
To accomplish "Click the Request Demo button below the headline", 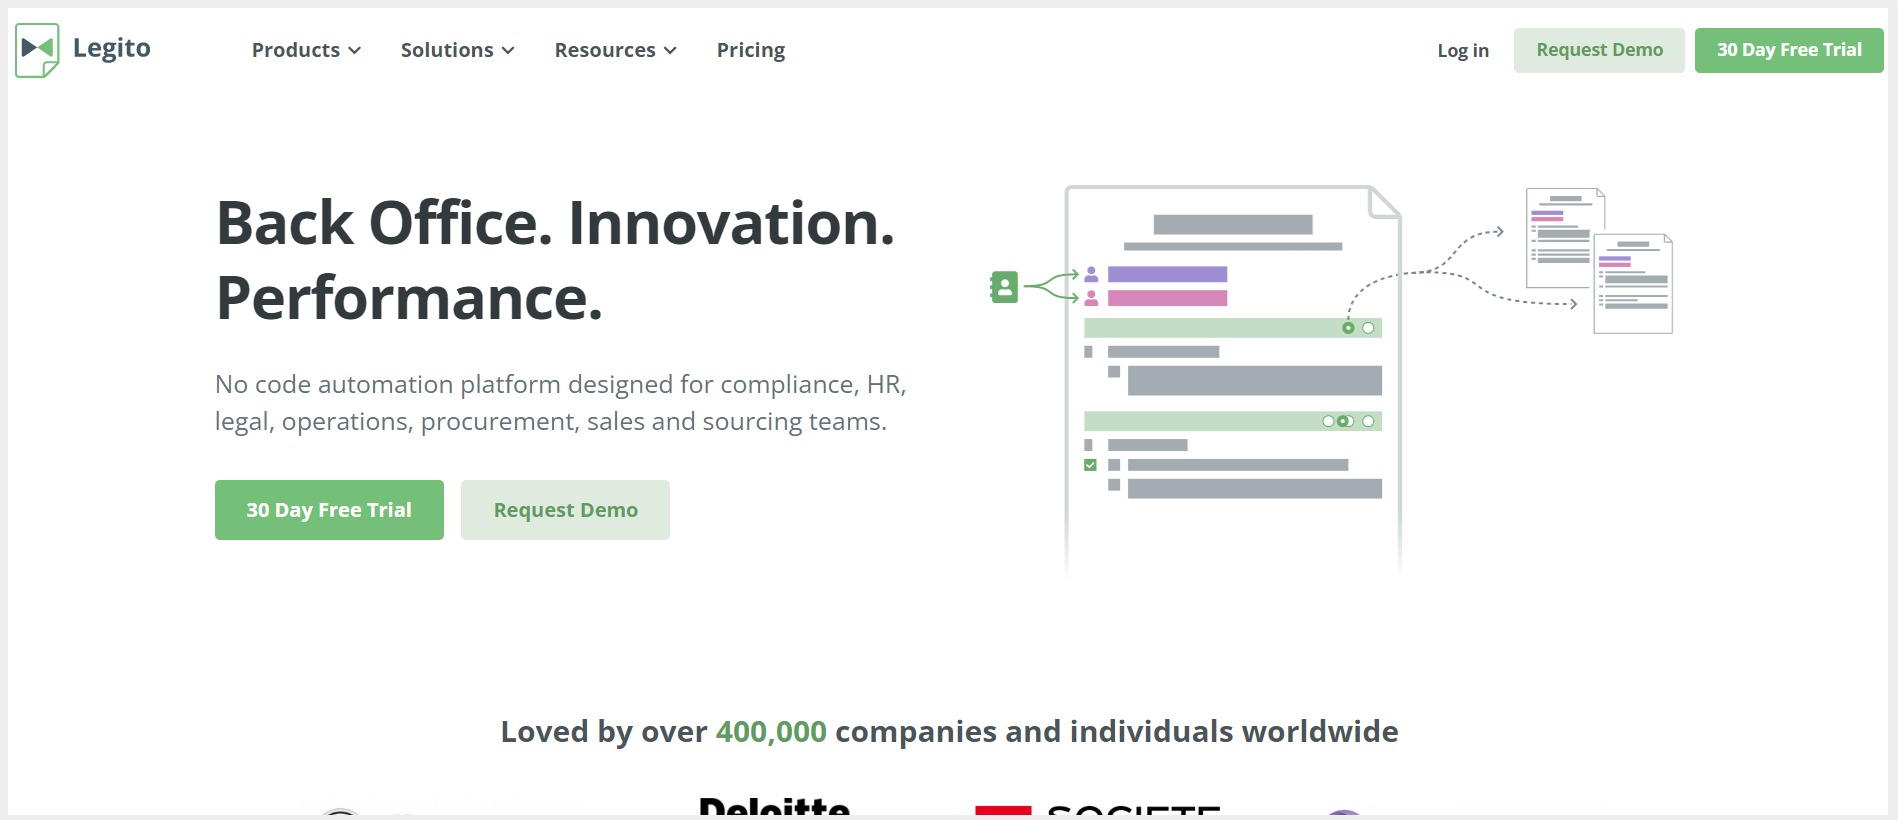I will tap(565, 510).
